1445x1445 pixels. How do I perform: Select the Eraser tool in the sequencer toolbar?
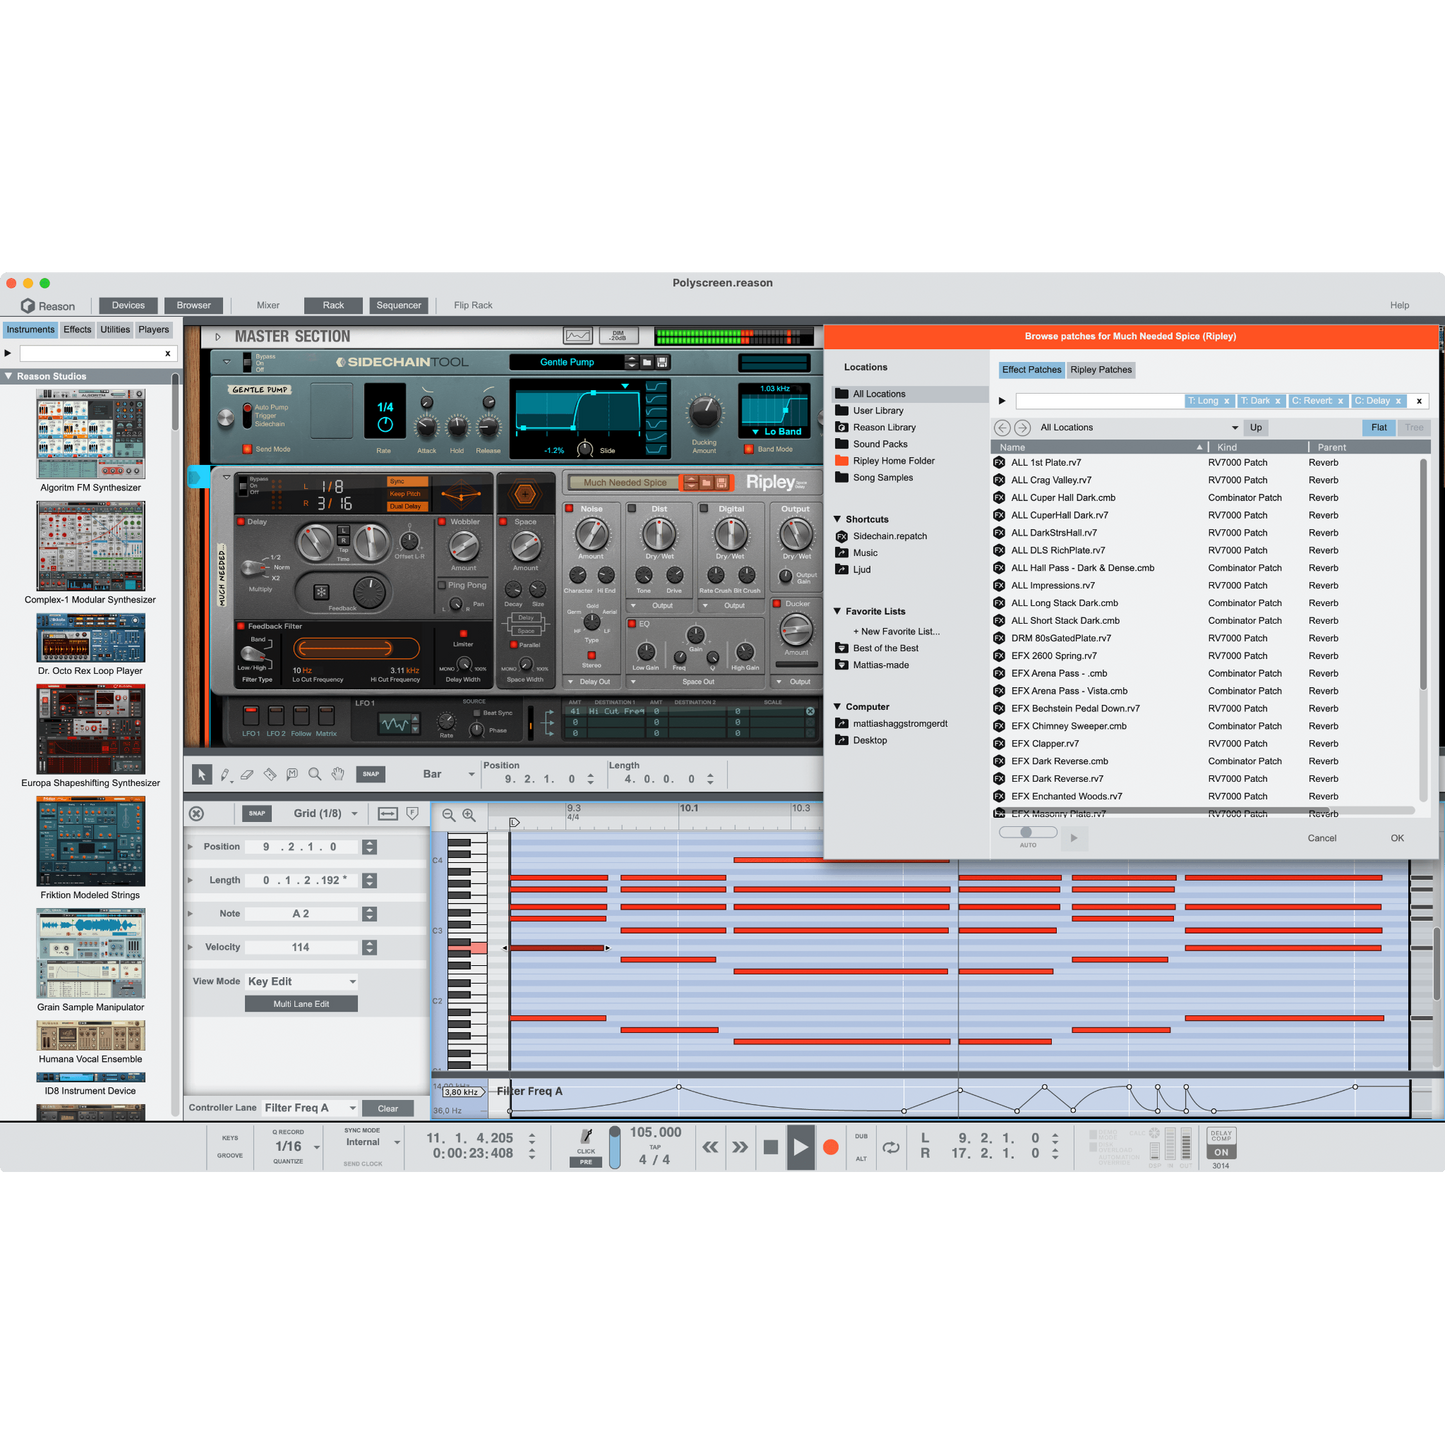[x=247, y=774]
